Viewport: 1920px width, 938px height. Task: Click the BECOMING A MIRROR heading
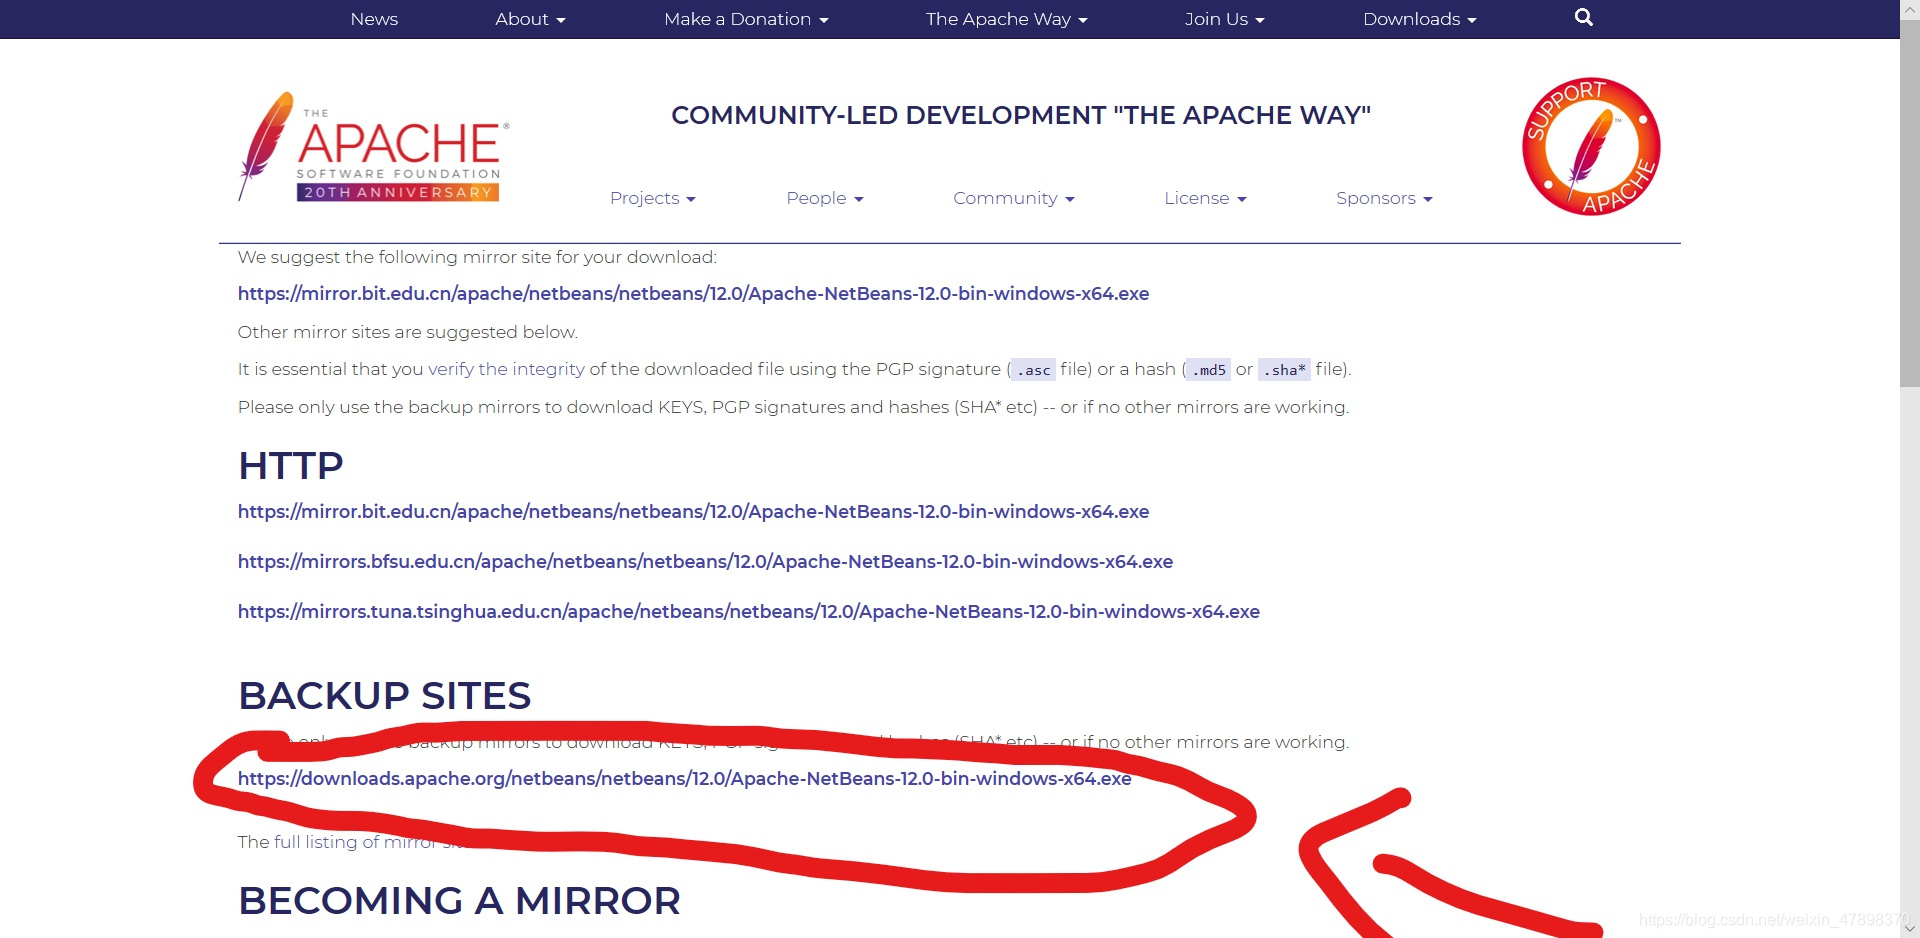click(459, 901)
